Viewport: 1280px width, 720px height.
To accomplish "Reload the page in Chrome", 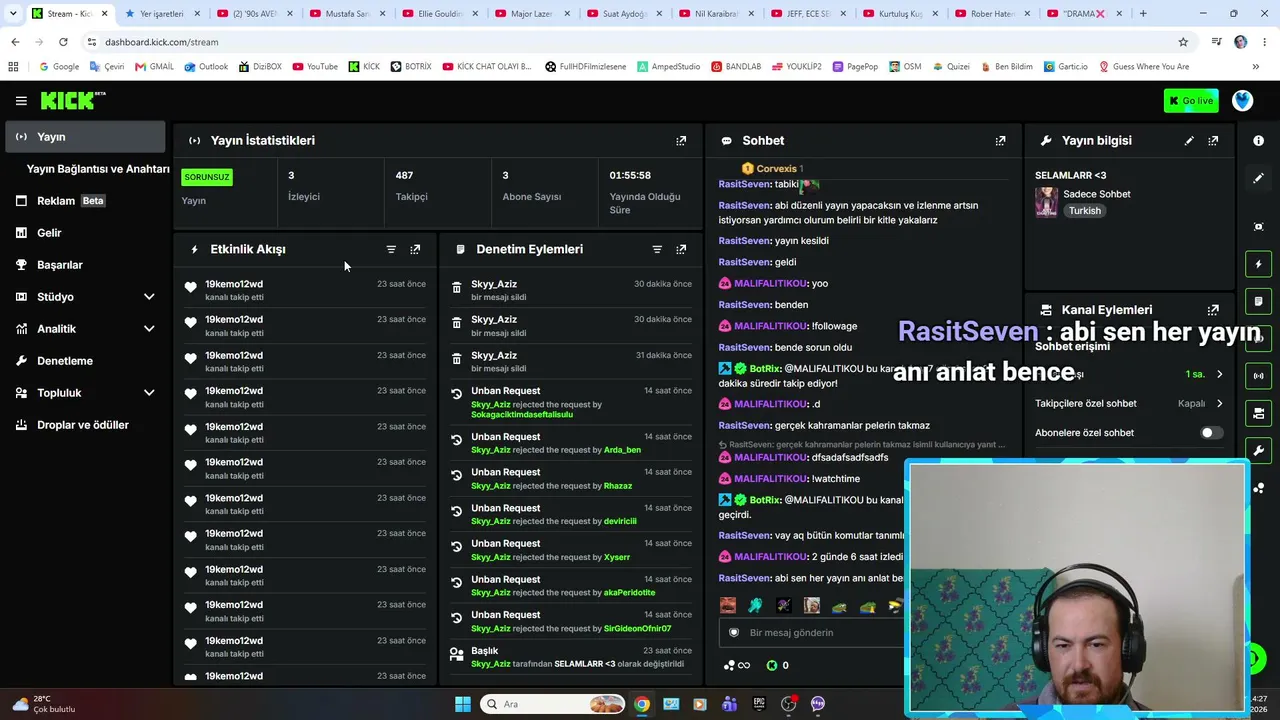I will pos(63,42).
